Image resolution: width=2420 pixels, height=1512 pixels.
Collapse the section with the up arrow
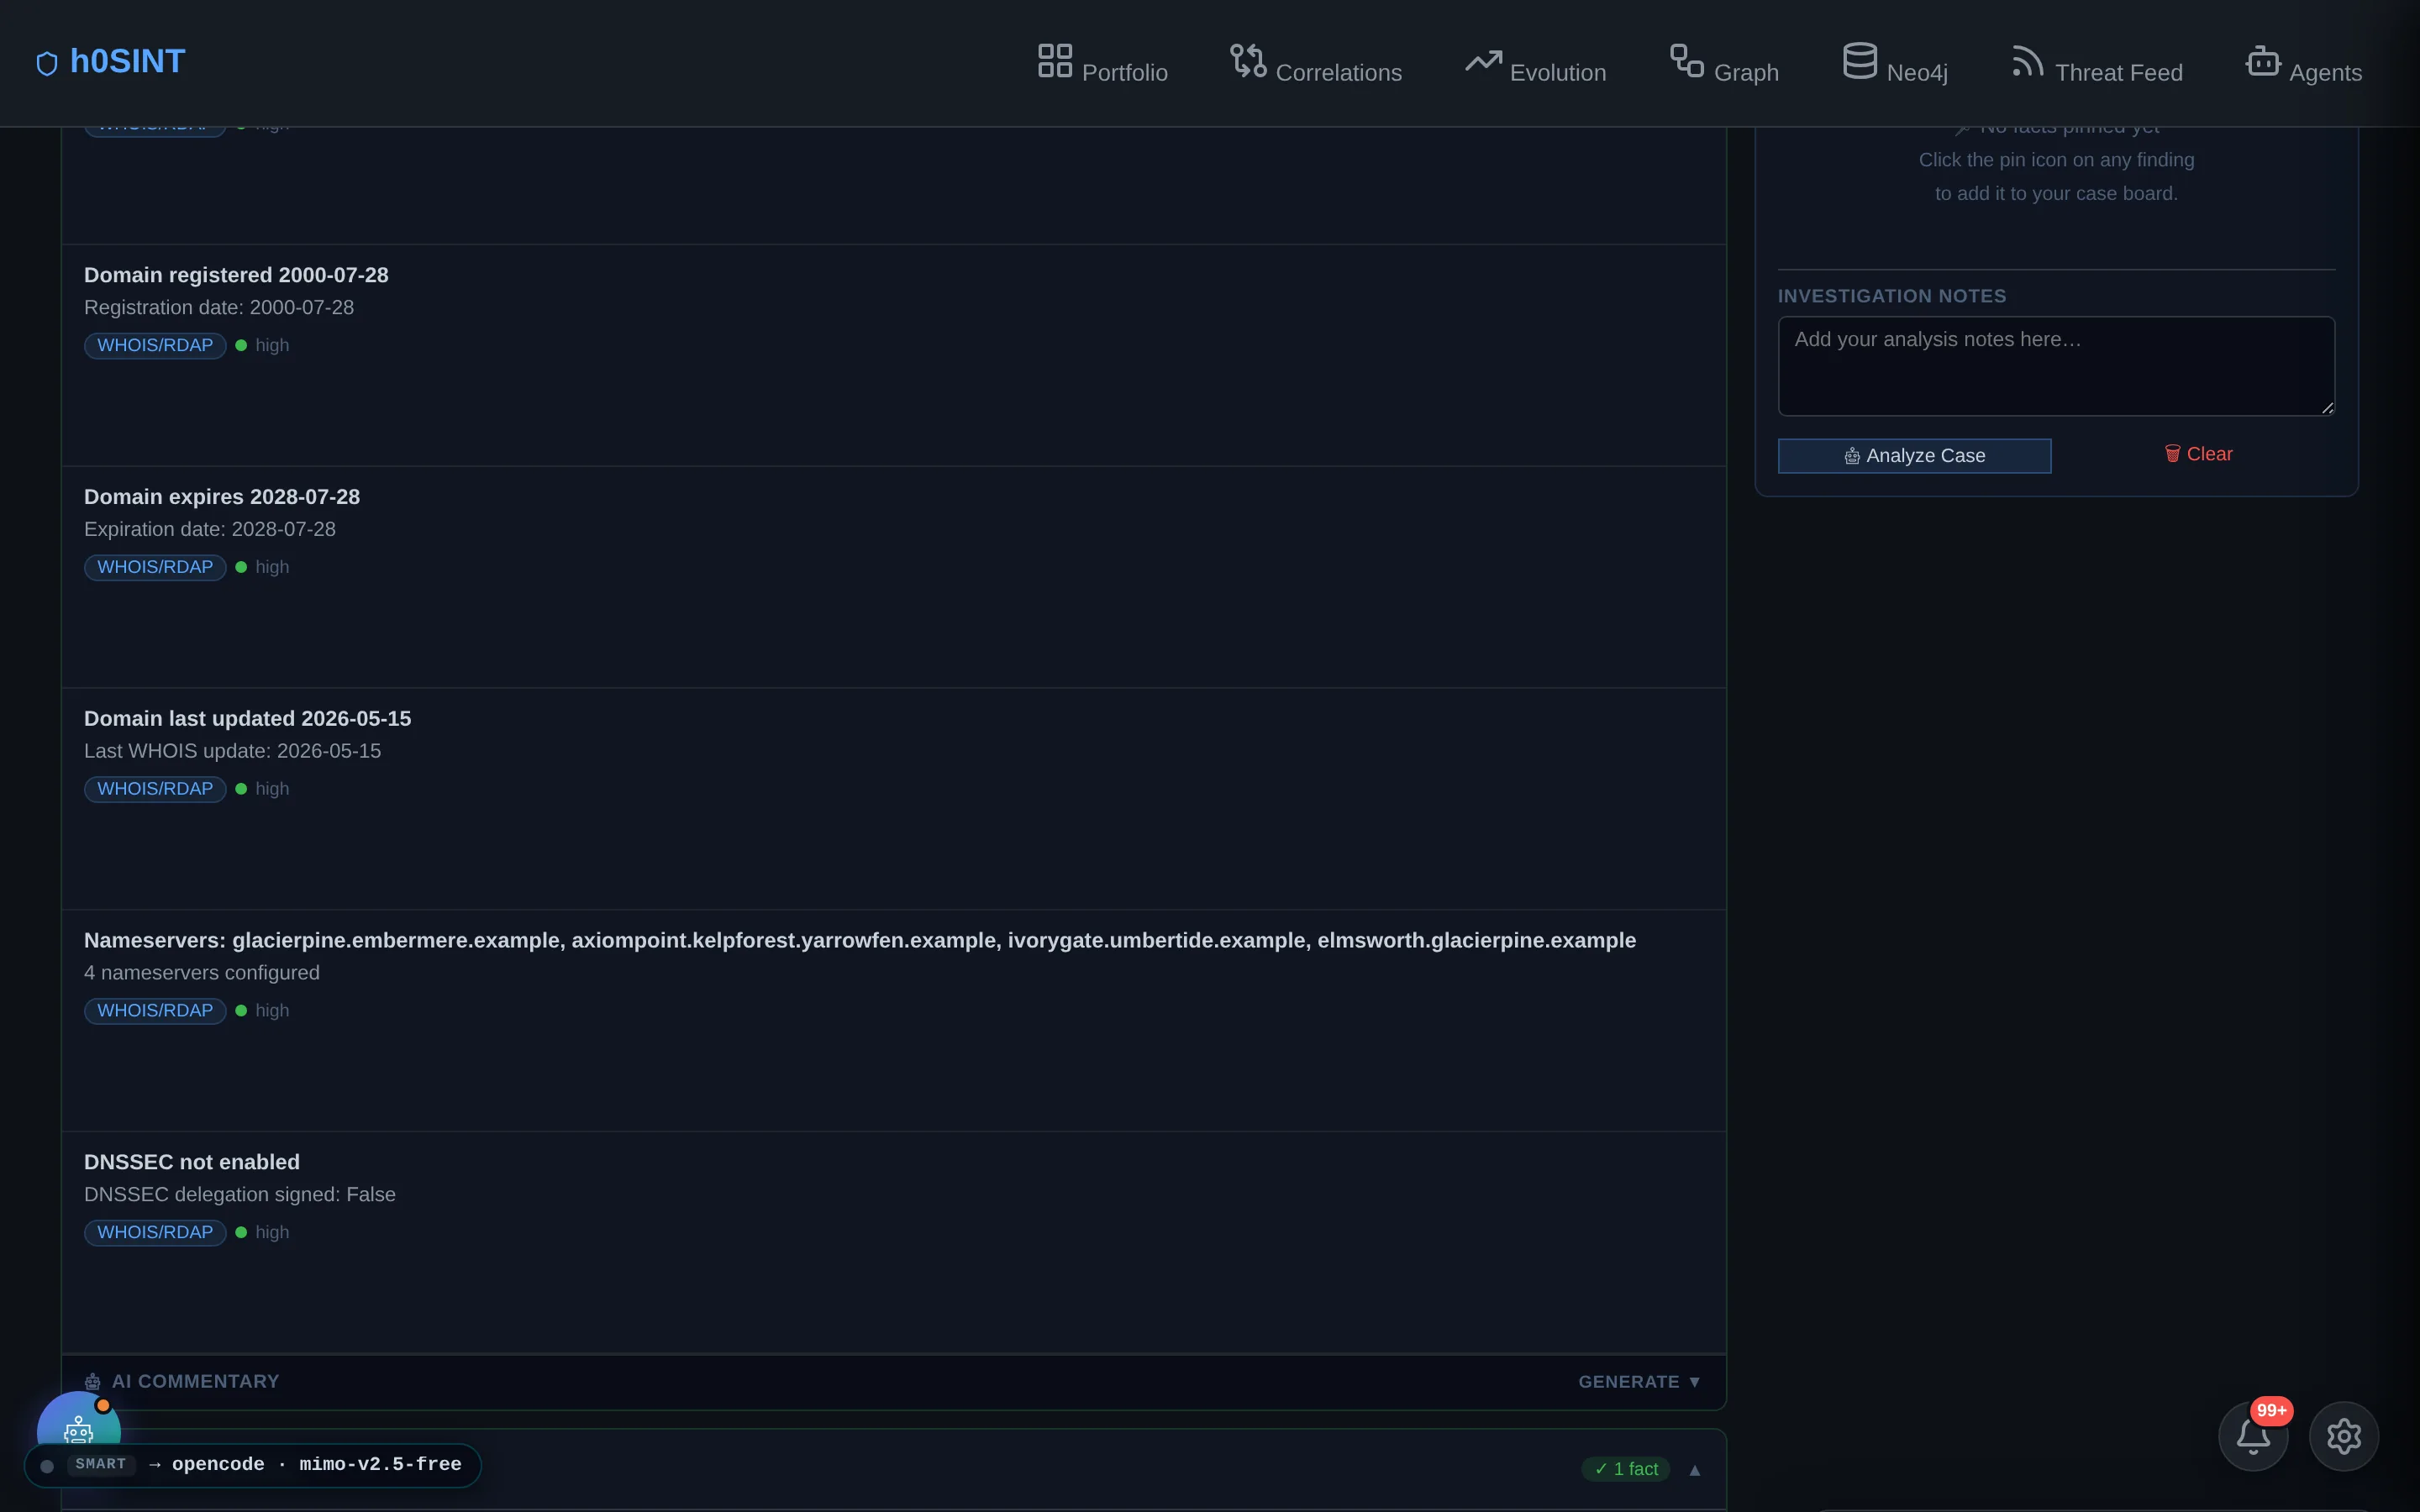point(1694,1469)
